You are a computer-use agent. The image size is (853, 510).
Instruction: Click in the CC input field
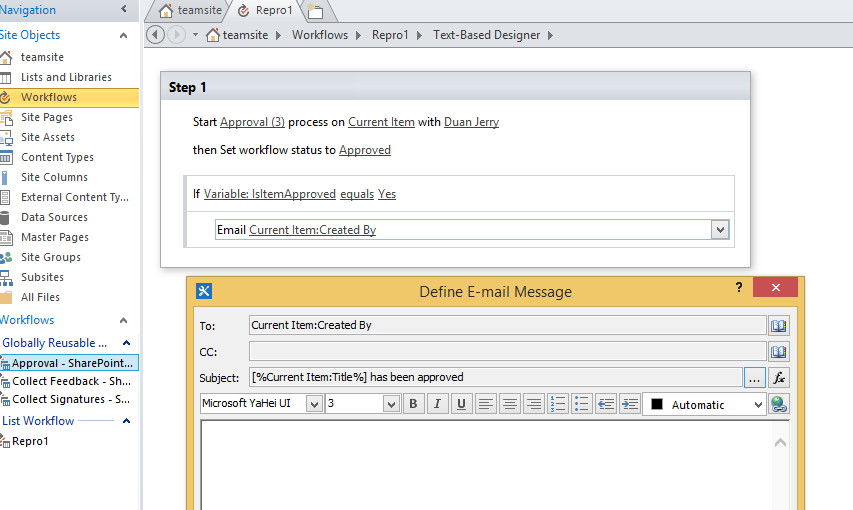pos(508,352)
